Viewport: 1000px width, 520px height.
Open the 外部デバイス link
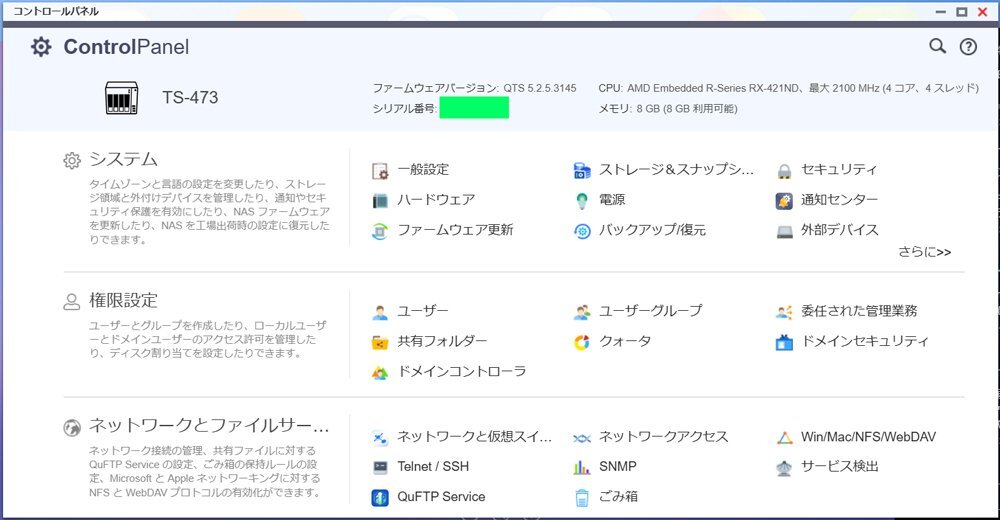click(x=839, y=230)
